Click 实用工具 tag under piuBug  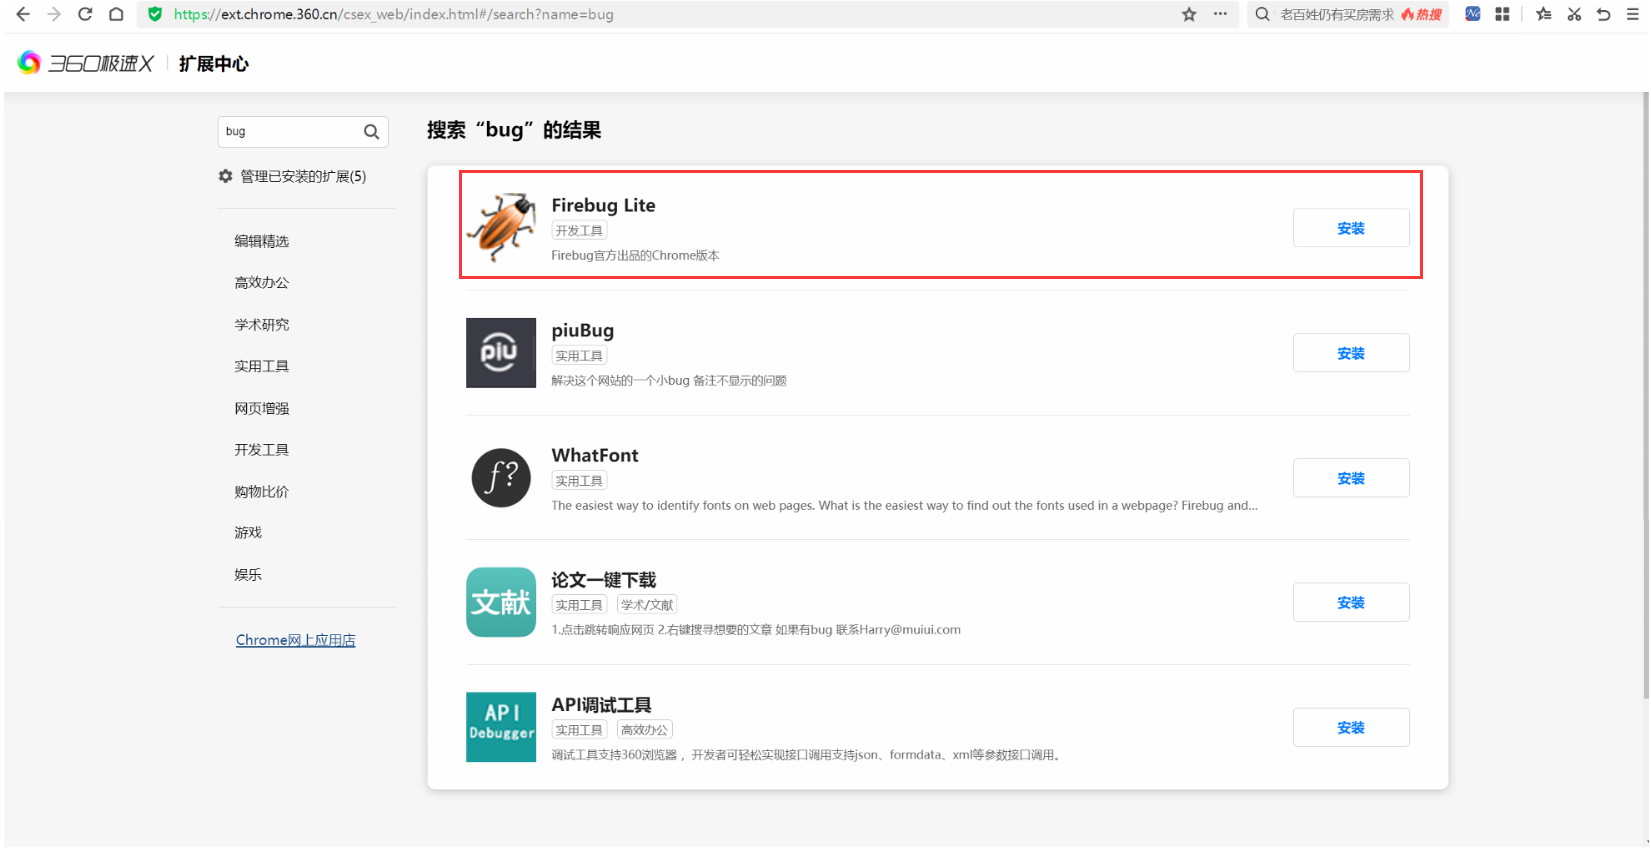pyautogui.click(x=580, y=356)
